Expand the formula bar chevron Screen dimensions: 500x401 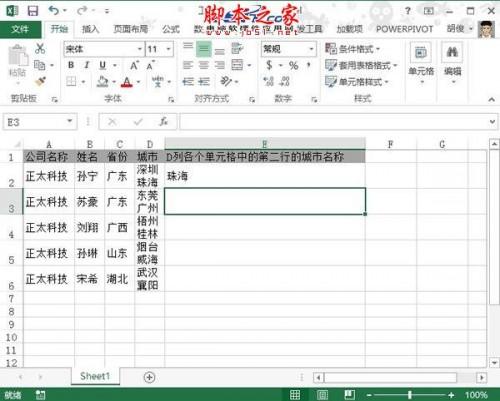pyautogui.click(x=492, y=122)
